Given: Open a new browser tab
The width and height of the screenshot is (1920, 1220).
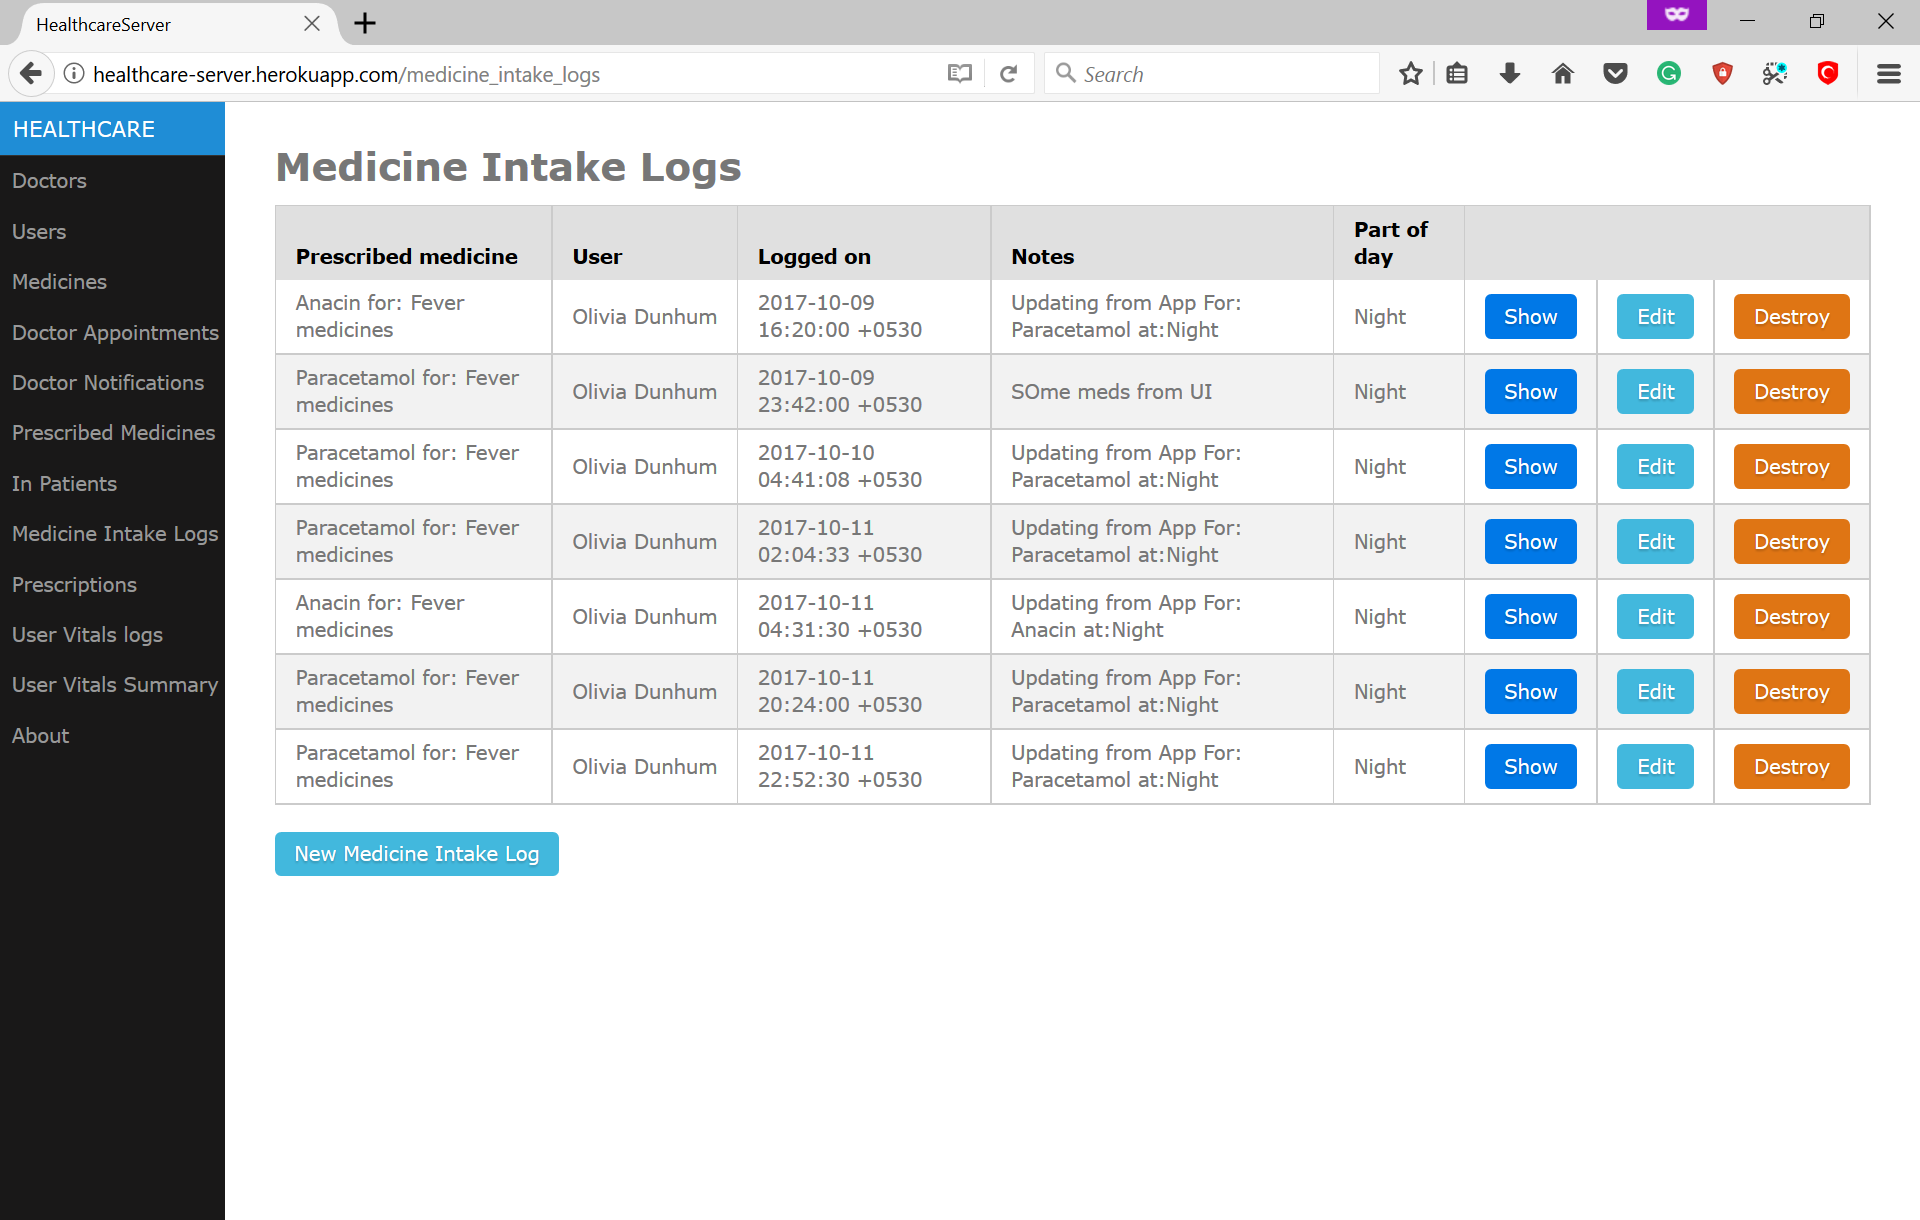Looking at the screenshot, I should pos(365,23).
